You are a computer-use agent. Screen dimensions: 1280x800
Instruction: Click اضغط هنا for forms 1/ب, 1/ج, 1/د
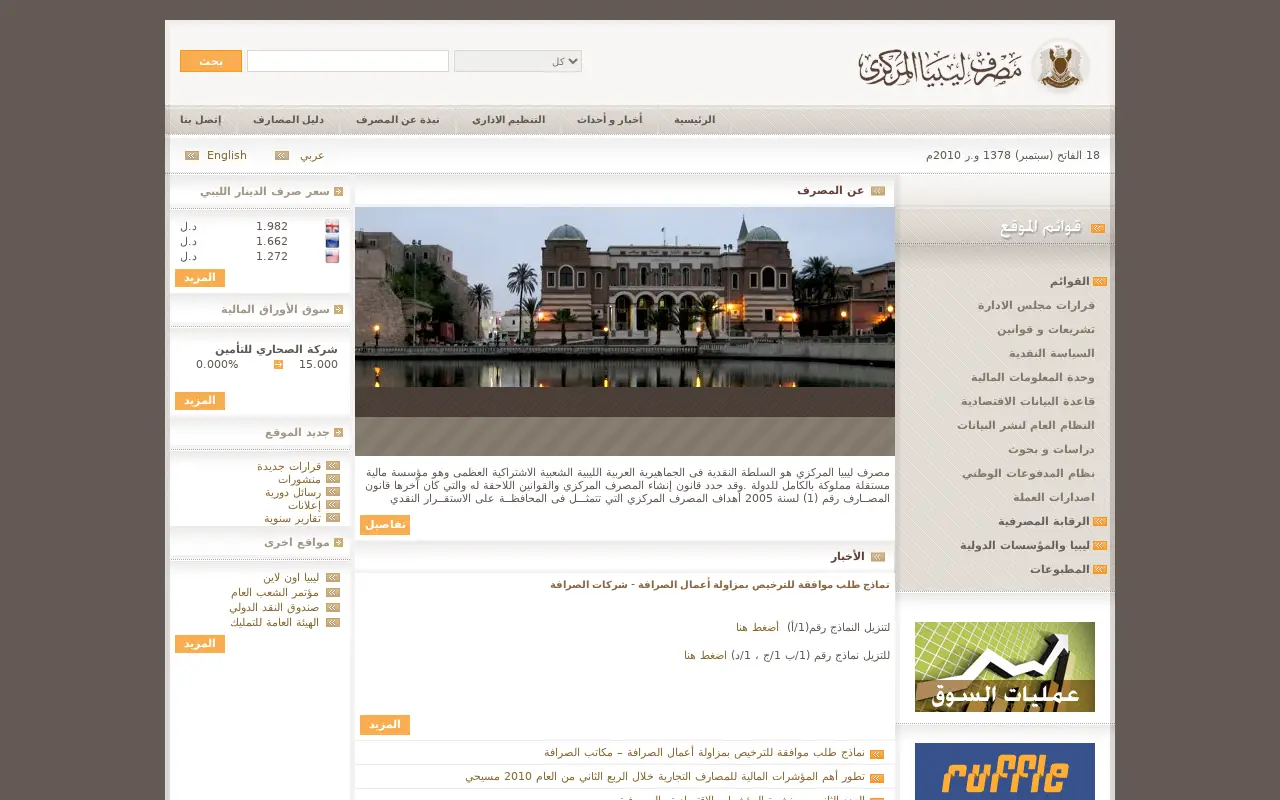(x=705, y=655)
